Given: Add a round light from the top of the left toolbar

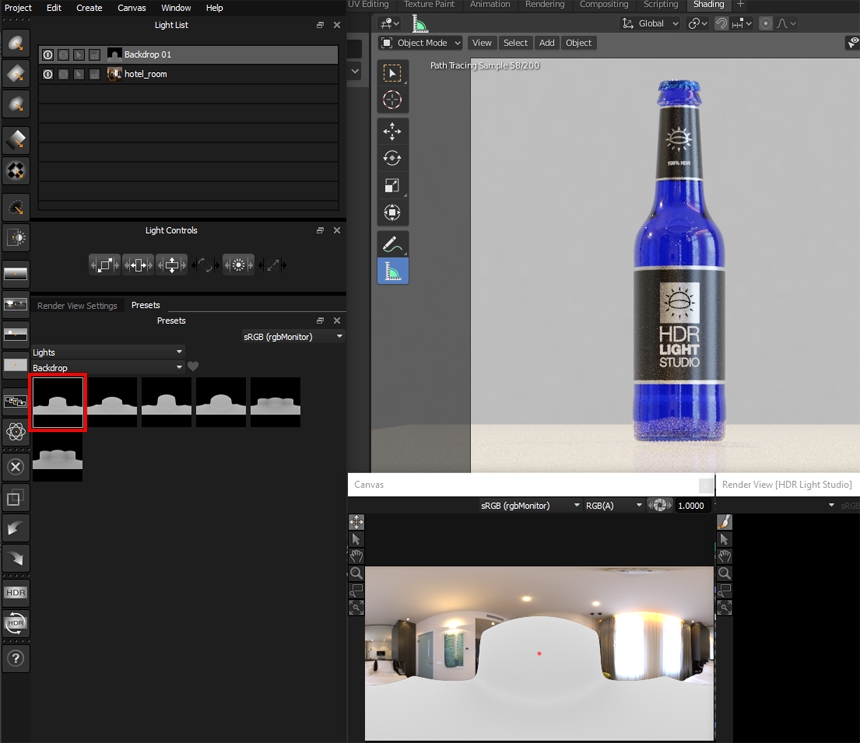Looking at the screenshot, I should (x=16, y=43).
